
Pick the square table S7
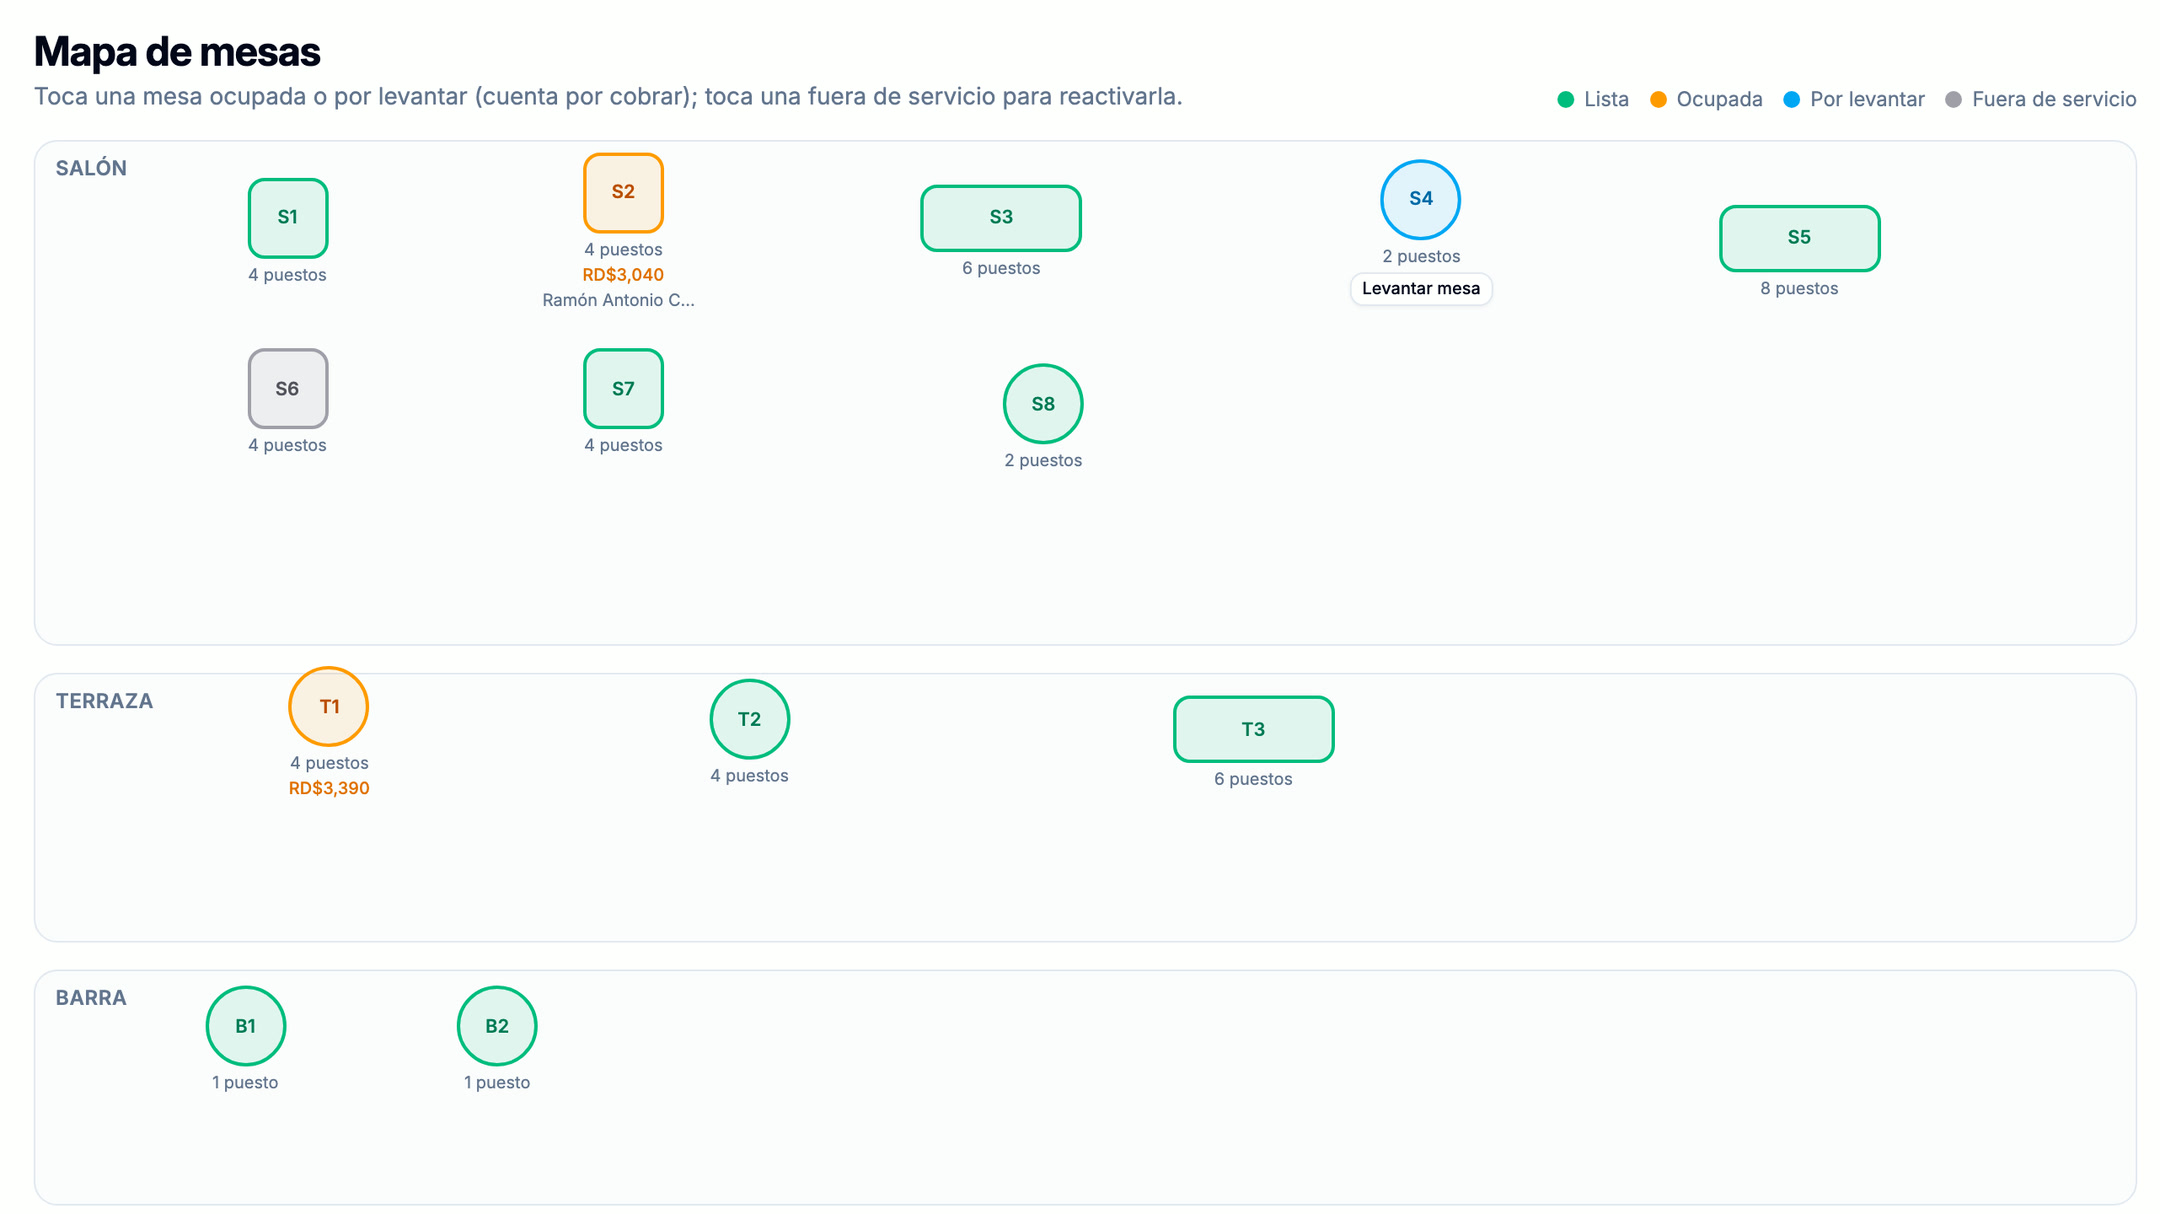[623, 388]
